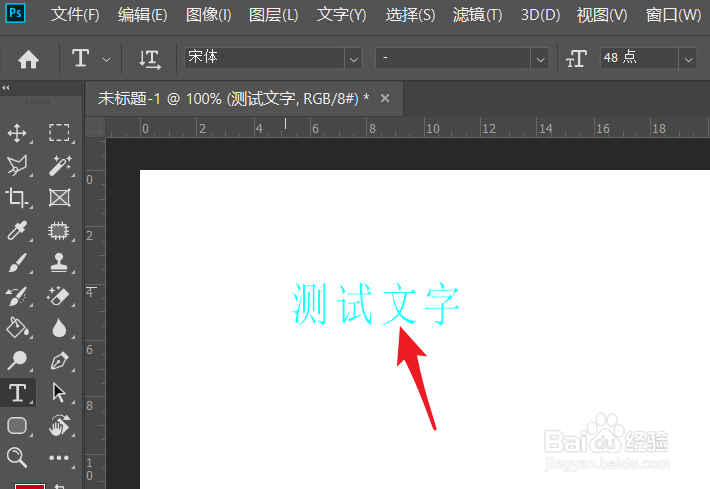The height and width of the screenshot is (489, 710).
Task: Expand the font family dropdown arrow
Action: pyautogui.click(x=354, y=59)
